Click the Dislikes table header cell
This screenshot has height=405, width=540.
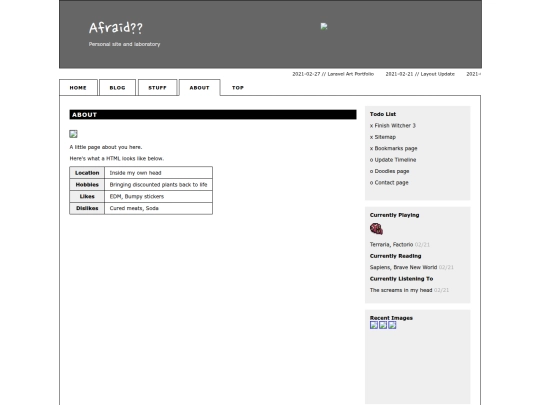click(87, 208)
